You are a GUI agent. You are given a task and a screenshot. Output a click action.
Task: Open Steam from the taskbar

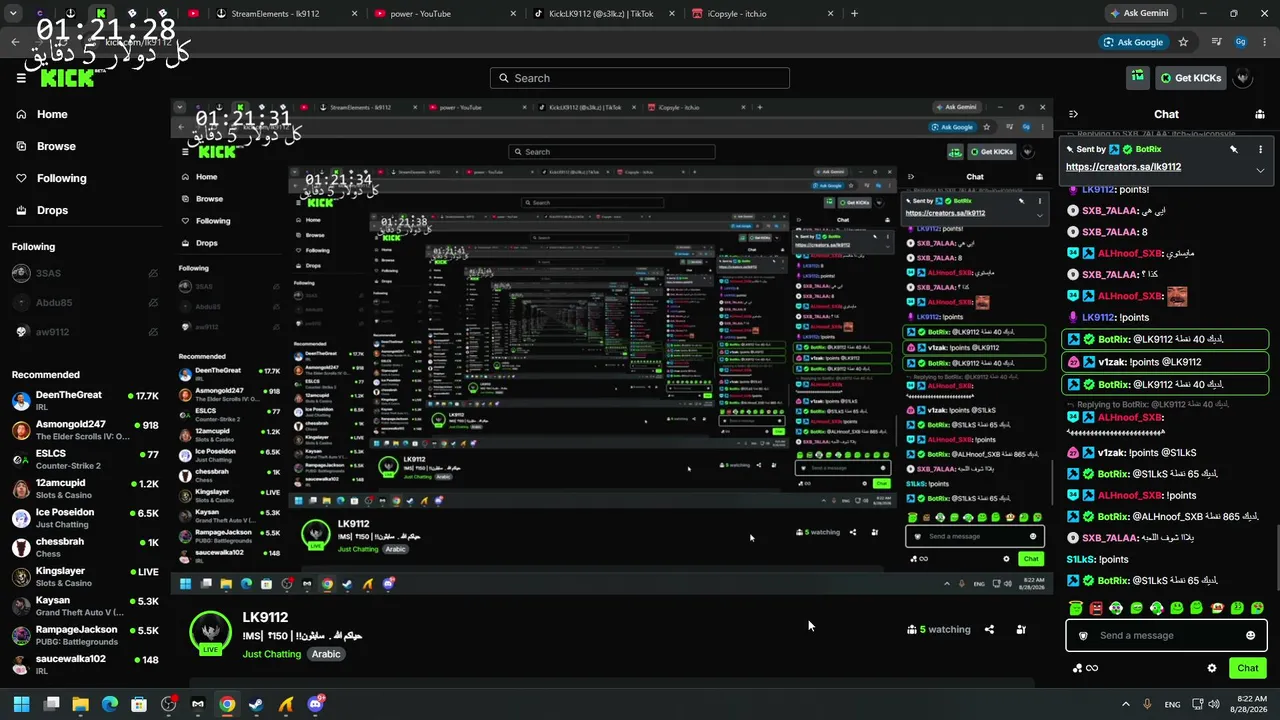257,704
